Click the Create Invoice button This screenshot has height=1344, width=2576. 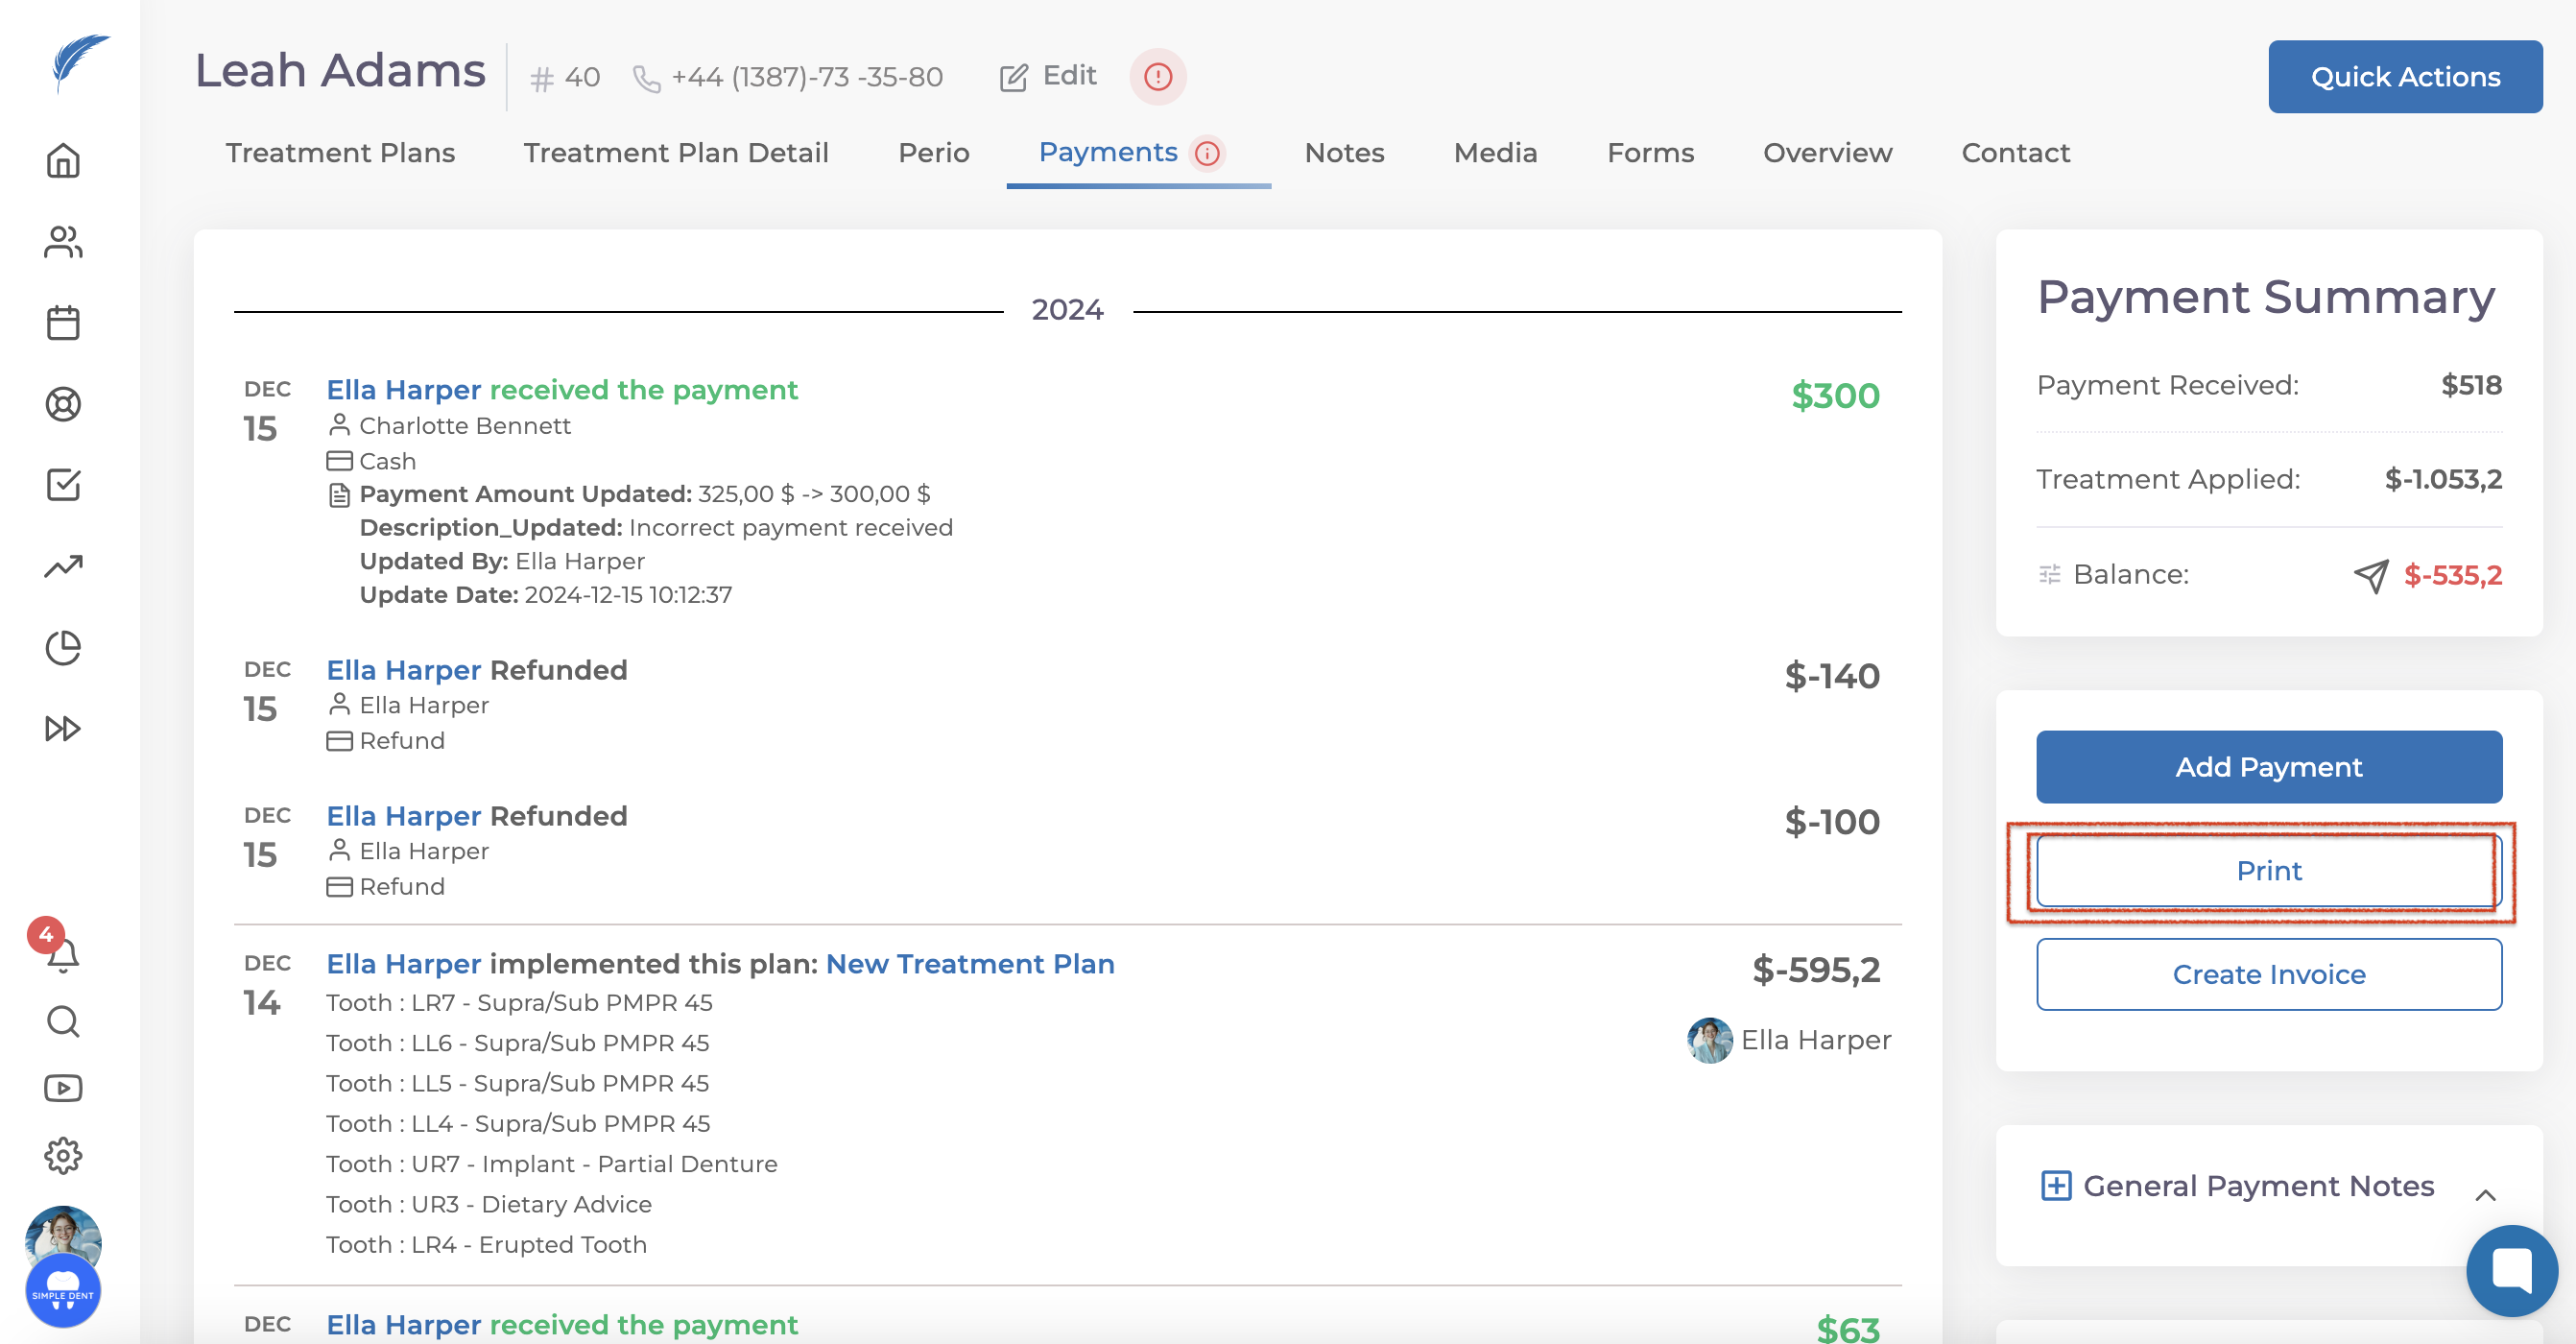click(2268, 974)
